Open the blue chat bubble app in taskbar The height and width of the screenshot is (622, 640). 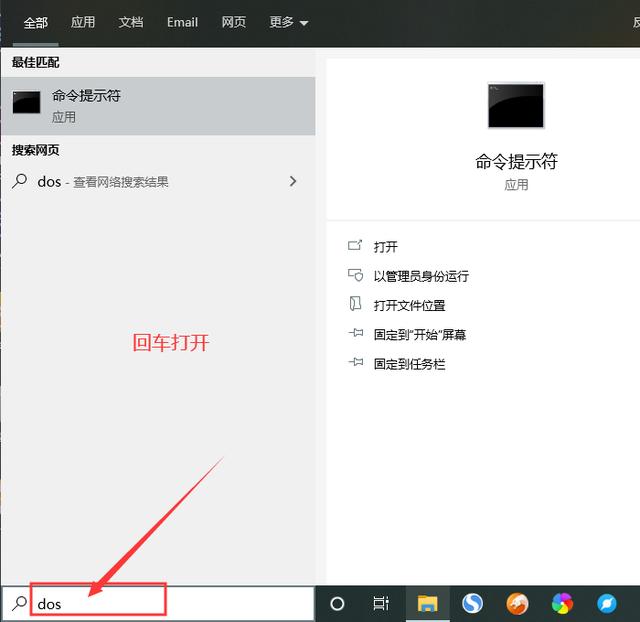pos(607,604)
